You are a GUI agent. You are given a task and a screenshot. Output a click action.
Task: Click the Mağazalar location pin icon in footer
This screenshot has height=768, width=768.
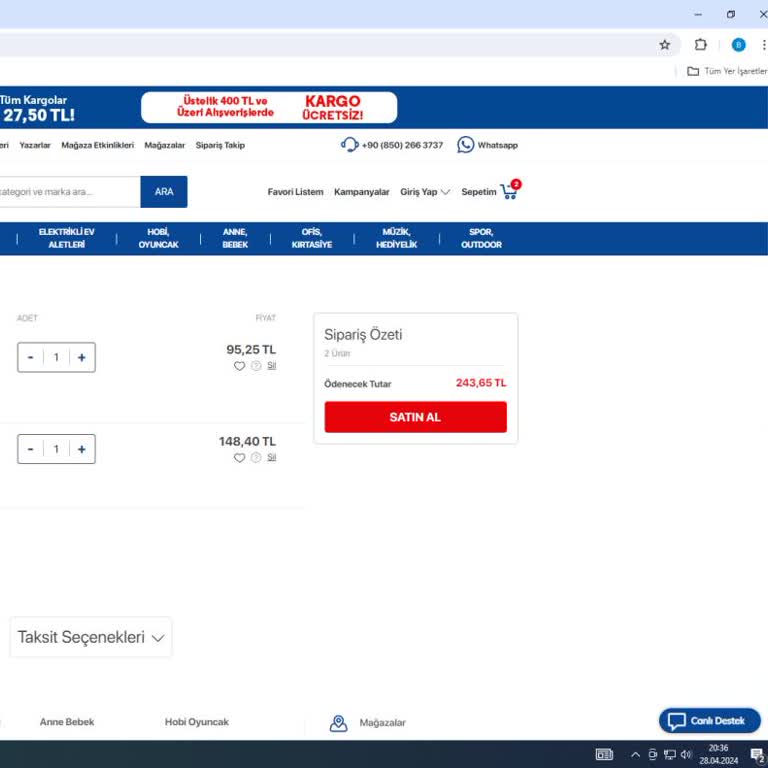pos(338,723)
